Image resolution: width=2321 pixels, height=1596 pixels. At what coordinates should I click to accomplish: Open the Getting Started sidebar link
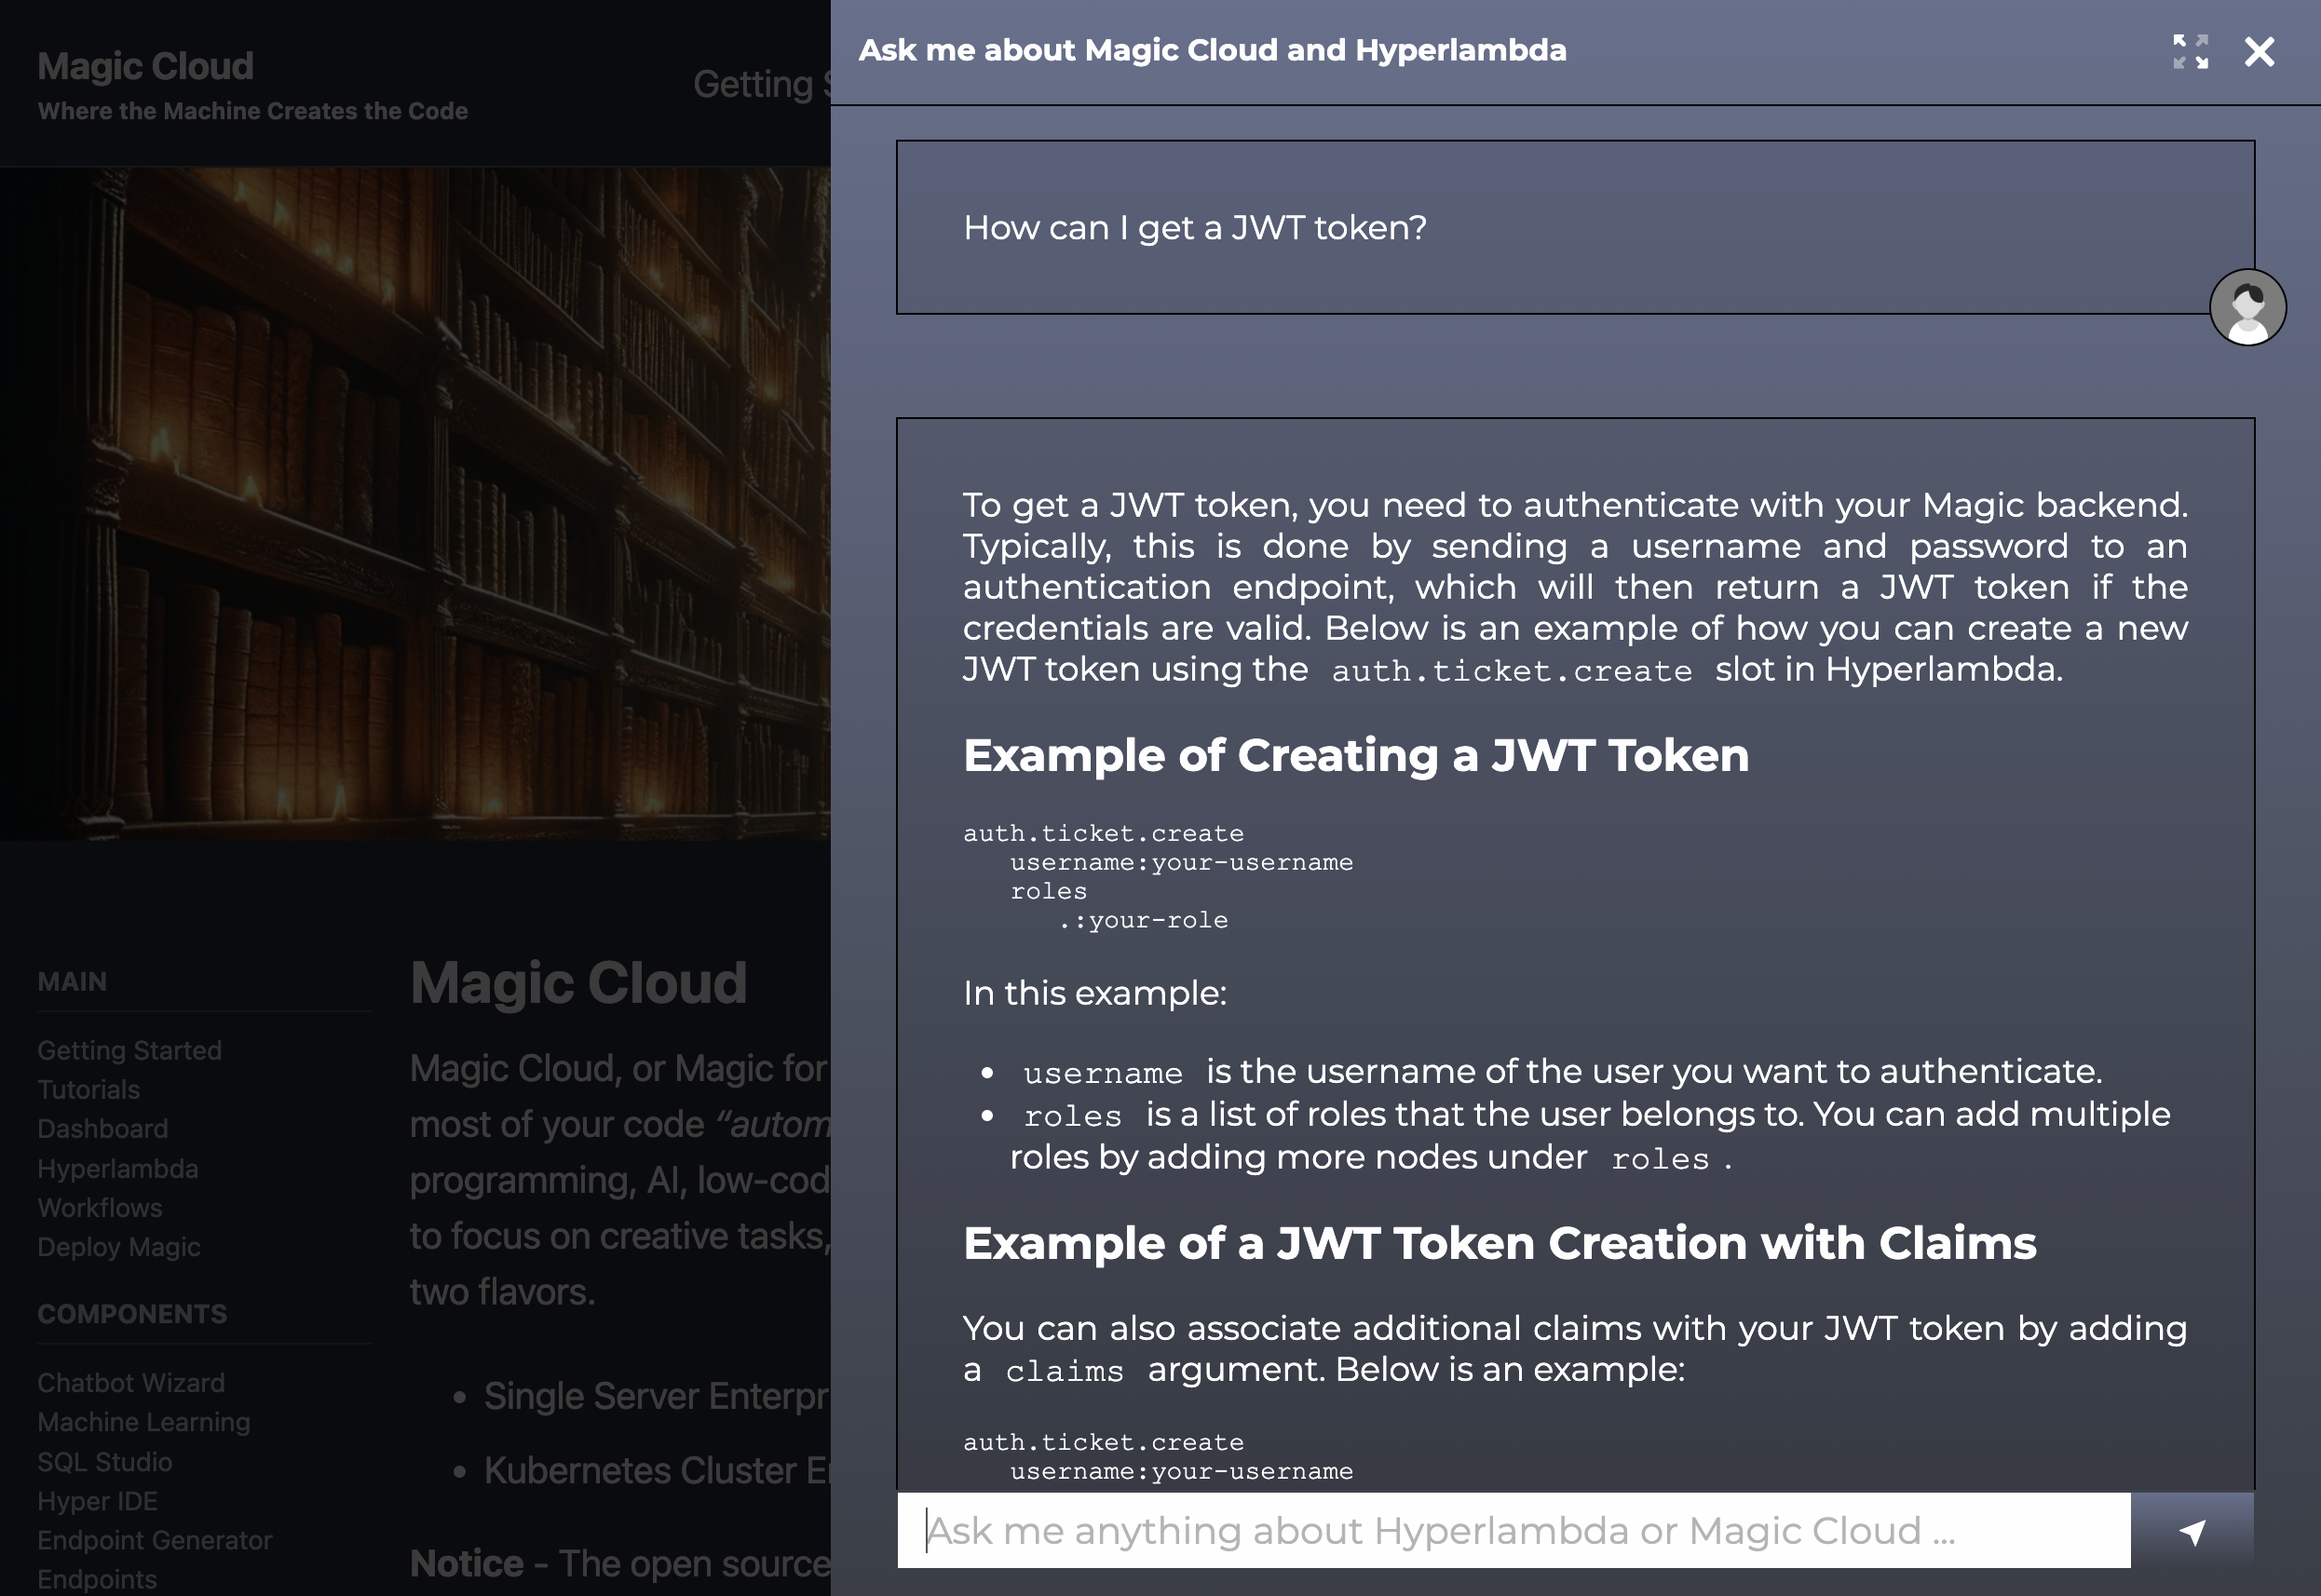click(129, 1050)
